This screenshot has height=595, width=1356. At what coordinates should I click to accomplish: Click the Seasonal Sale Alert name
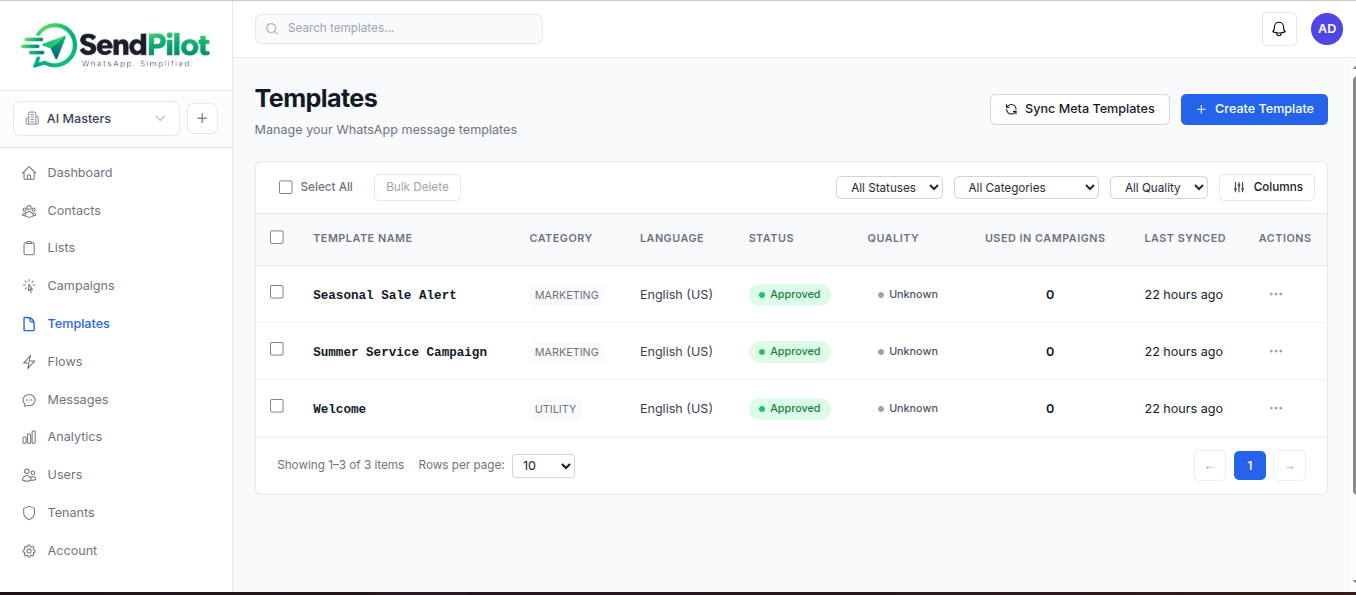[x=384, y=295]
